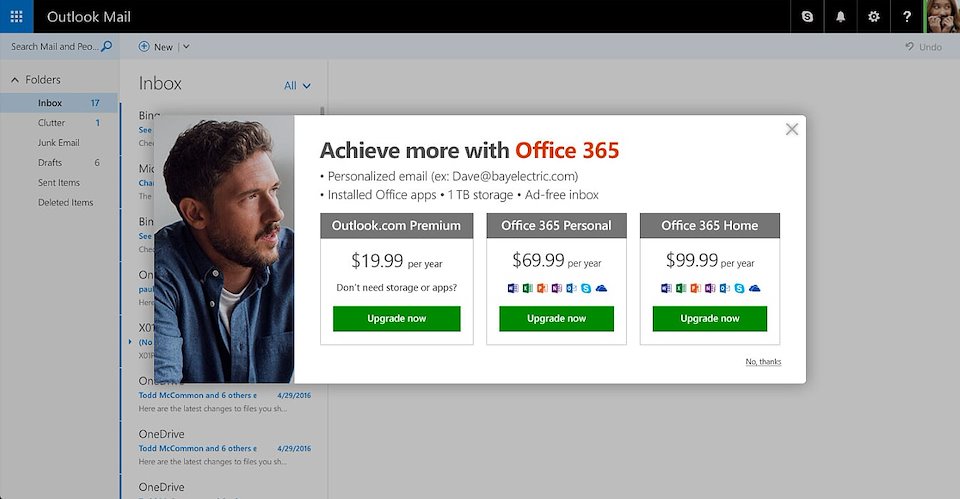The width and height of the screenshot is (960, 499).
Task: Upgrade now to Office 365 Personal
Action: point(556,318)
